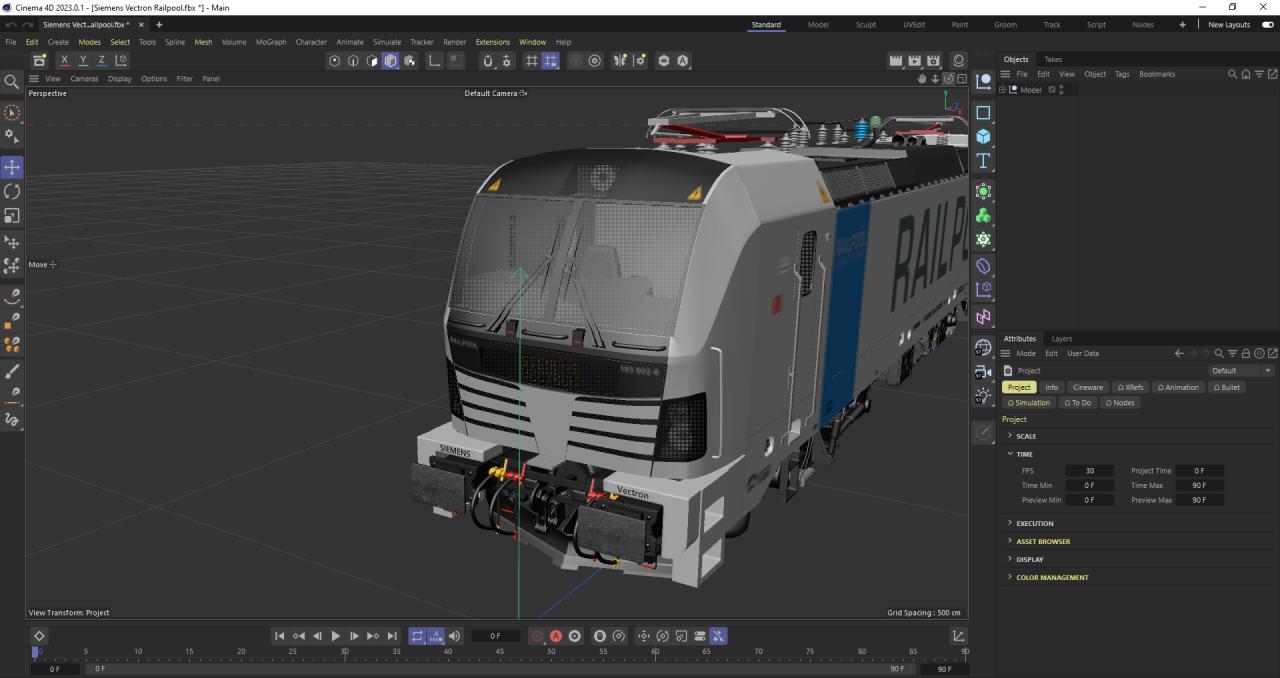Expand the ASSET BROWSER section
Image resolution: width=1280 pixels, height=678 pixels.
coord(1042,541)
